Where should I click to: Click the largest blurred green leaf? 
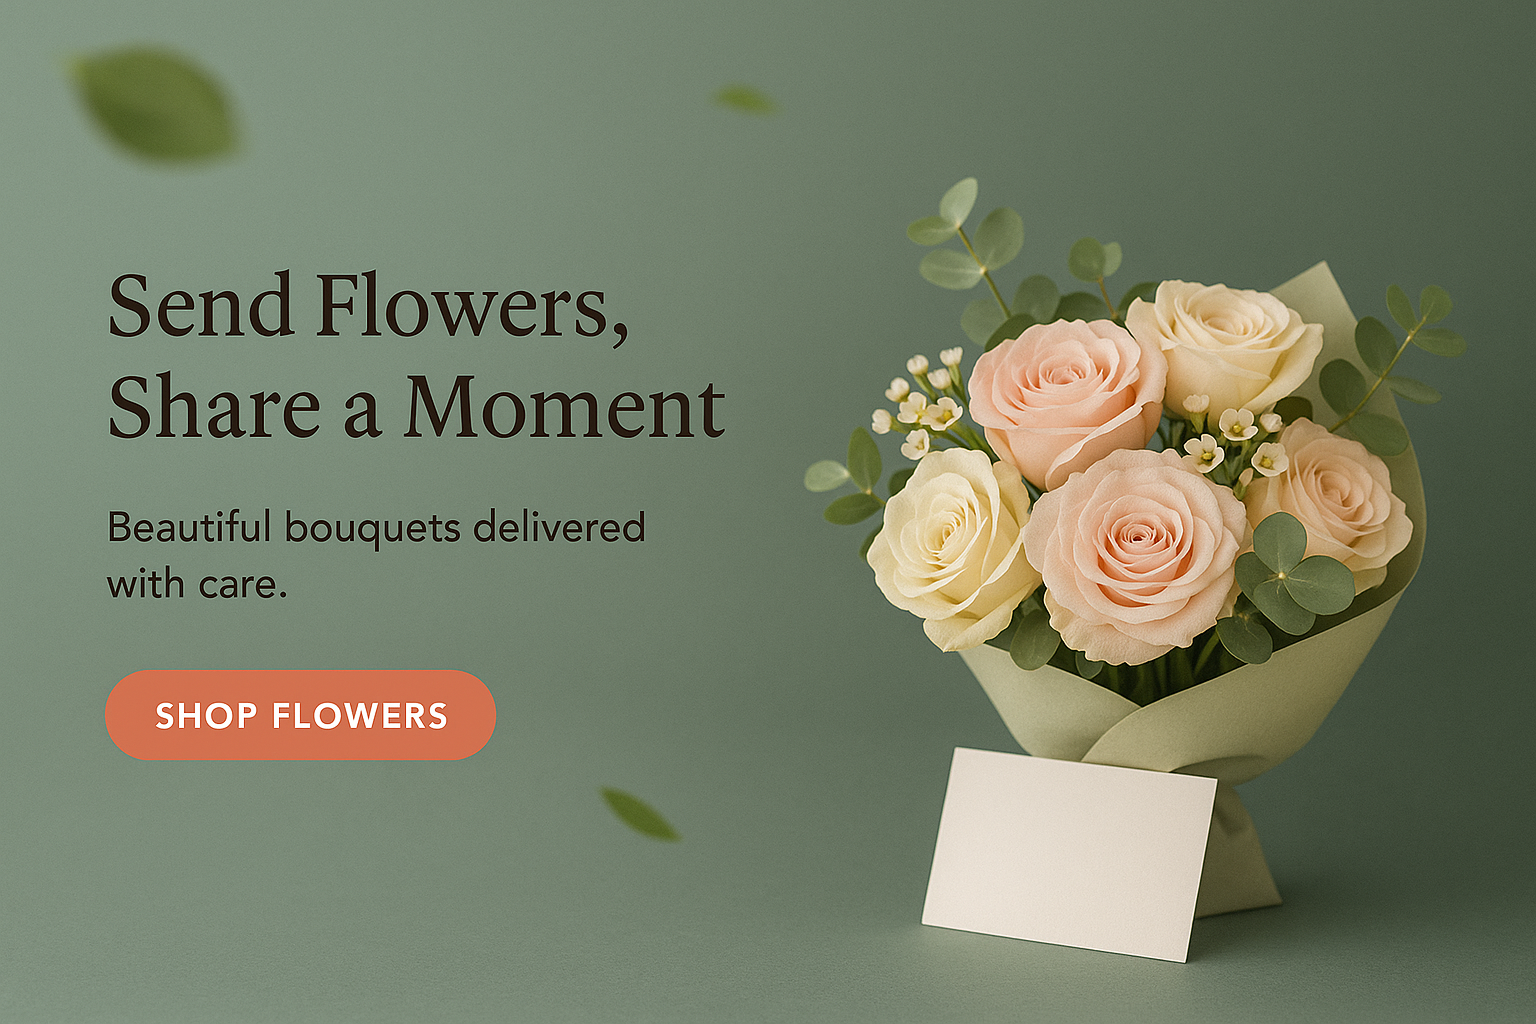153,105
